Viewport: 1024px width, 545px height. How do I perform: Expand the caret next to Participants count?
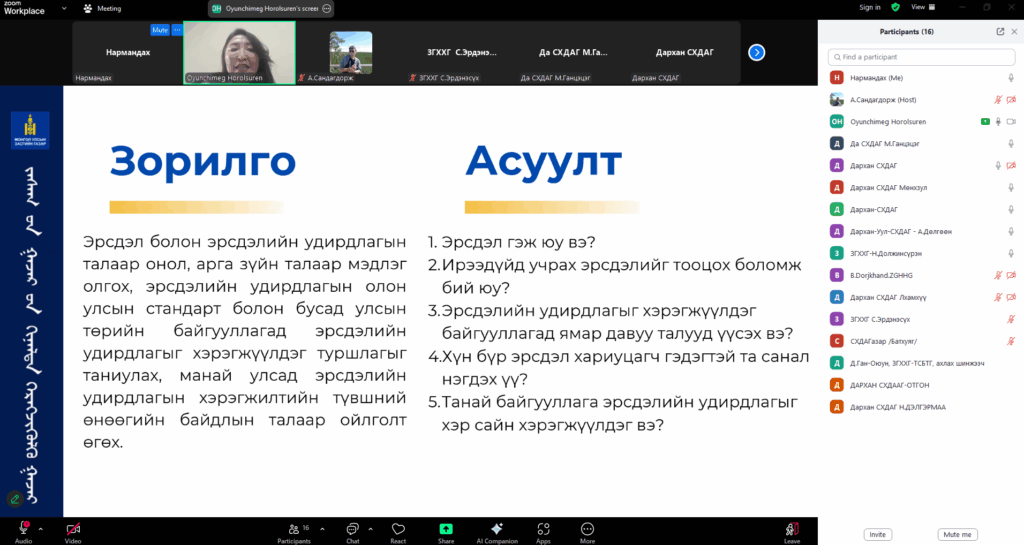point(321,525)
